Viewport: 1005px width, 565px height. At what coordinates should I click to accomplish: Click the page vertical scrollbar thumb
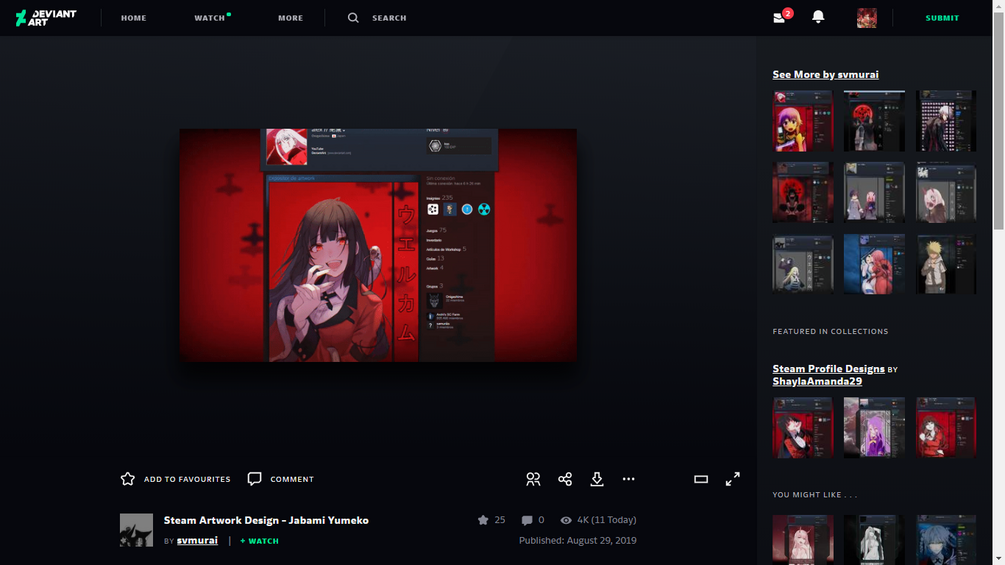click(x=999, y=120)
